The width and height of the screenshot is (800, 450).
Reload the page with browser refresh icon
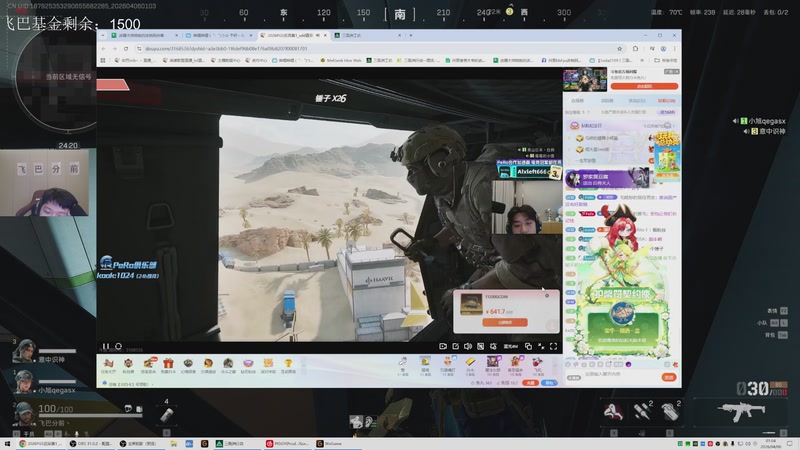click(126, 48)
